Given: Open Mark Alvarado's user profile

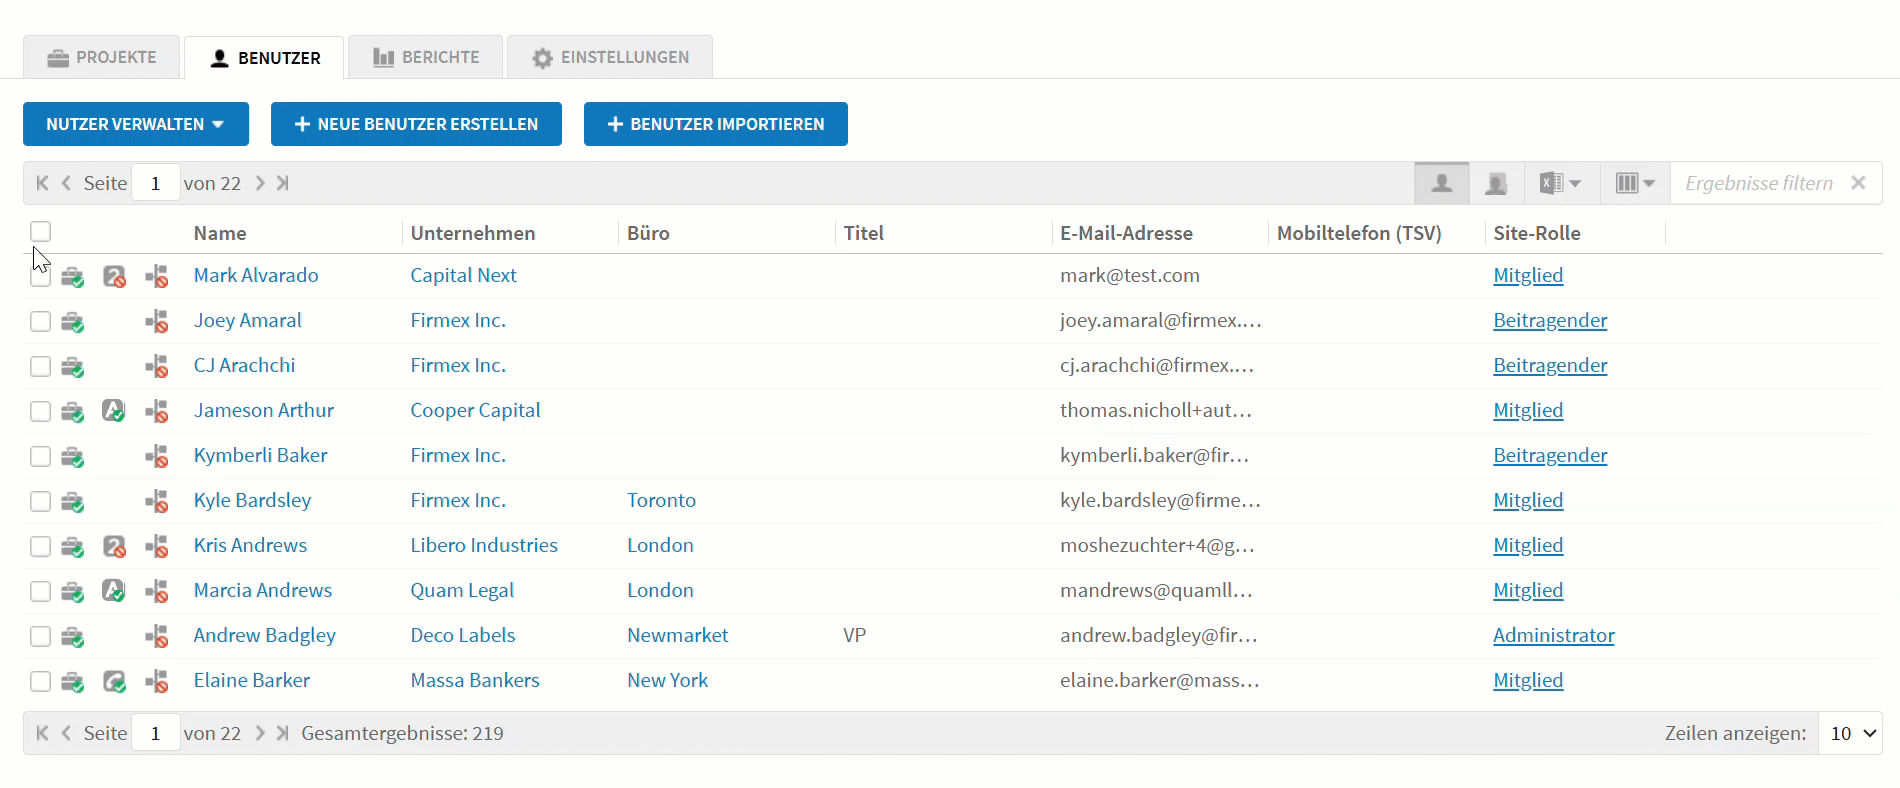Looking at the screenshot, I should 256,275.
